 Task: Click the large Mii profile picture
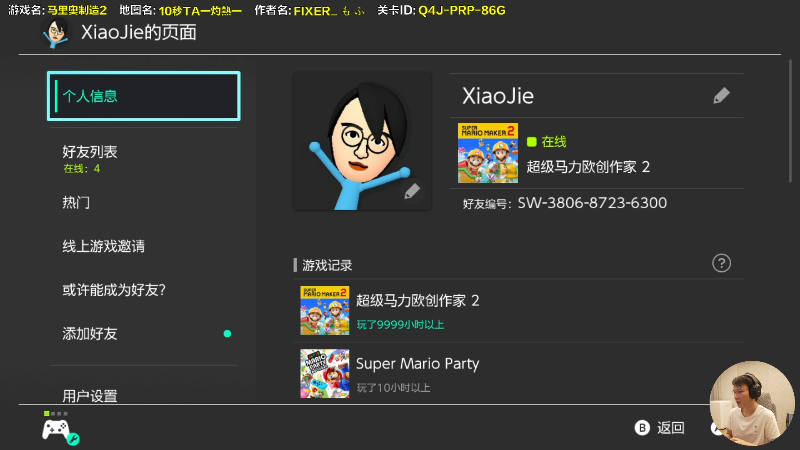(x=362, y=141)
